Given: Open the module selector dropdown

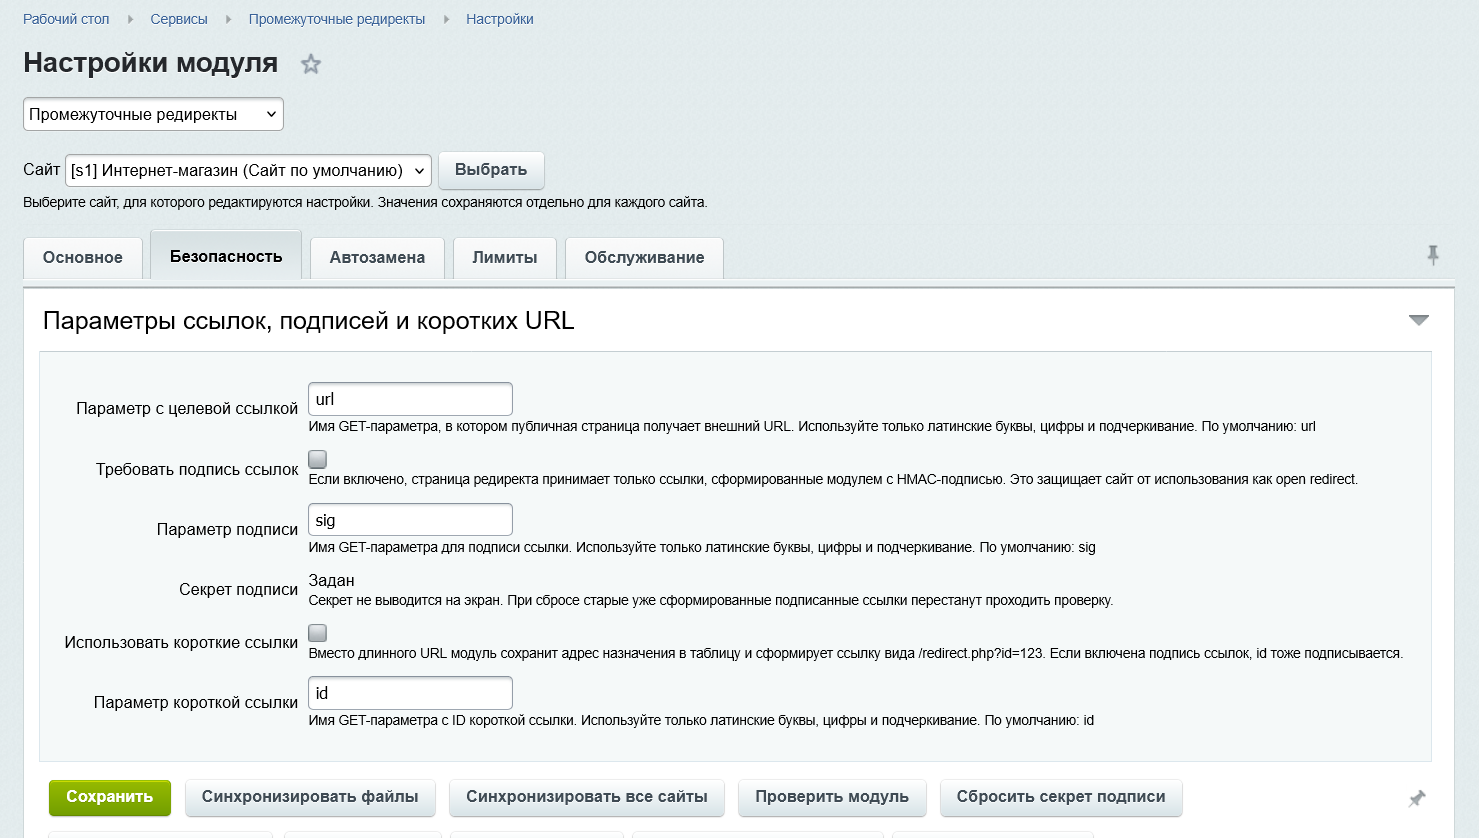Looking at the screenshot, I should tap(153, 114).
